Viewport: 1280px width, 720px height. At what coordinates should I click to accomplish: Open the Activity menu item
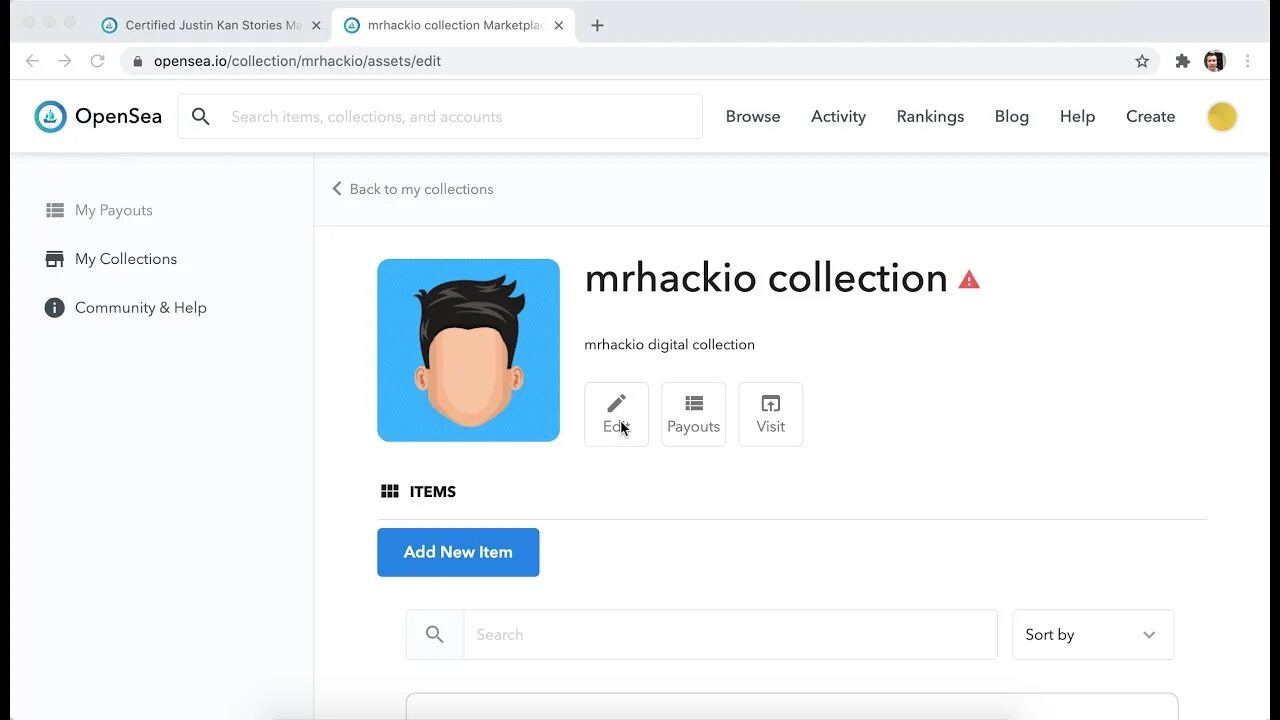click(838, 117)
